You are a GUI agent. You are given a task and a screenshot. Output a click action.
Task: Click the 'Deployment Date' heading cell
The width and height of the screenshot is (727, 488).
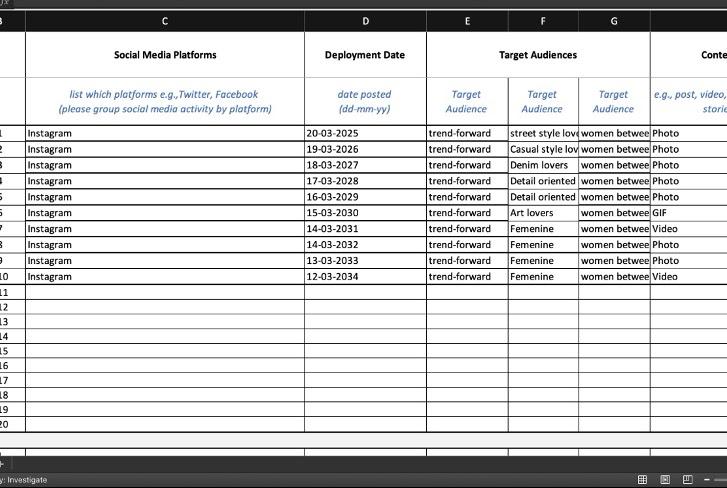point(365,55)
